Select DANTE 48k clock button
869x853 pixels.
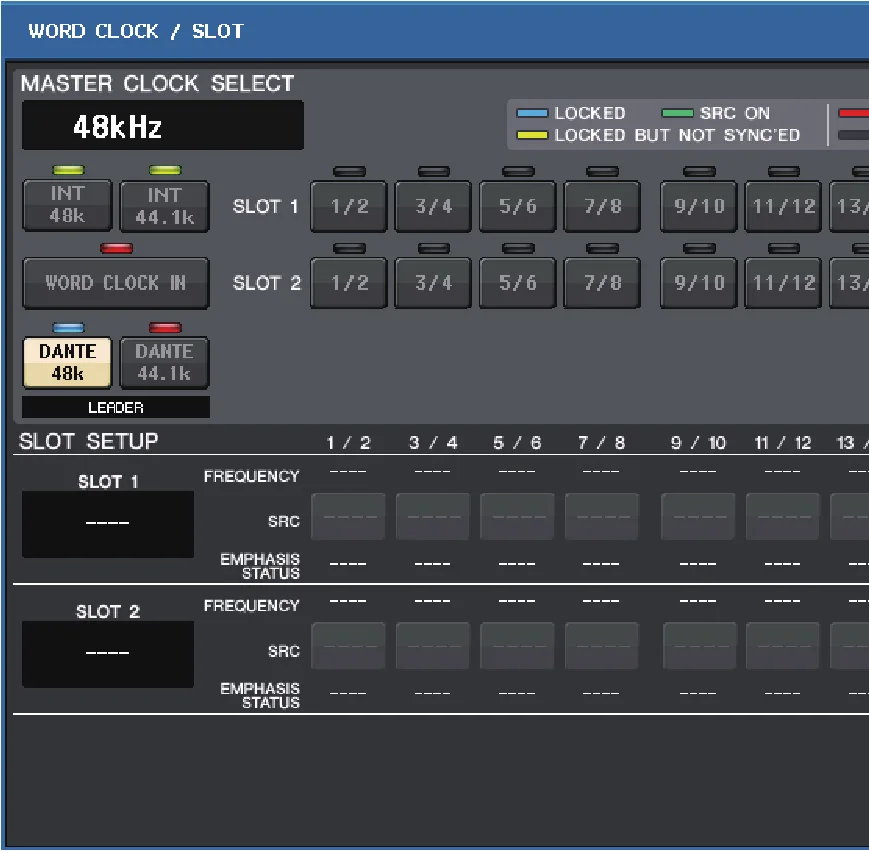point(67,362)
